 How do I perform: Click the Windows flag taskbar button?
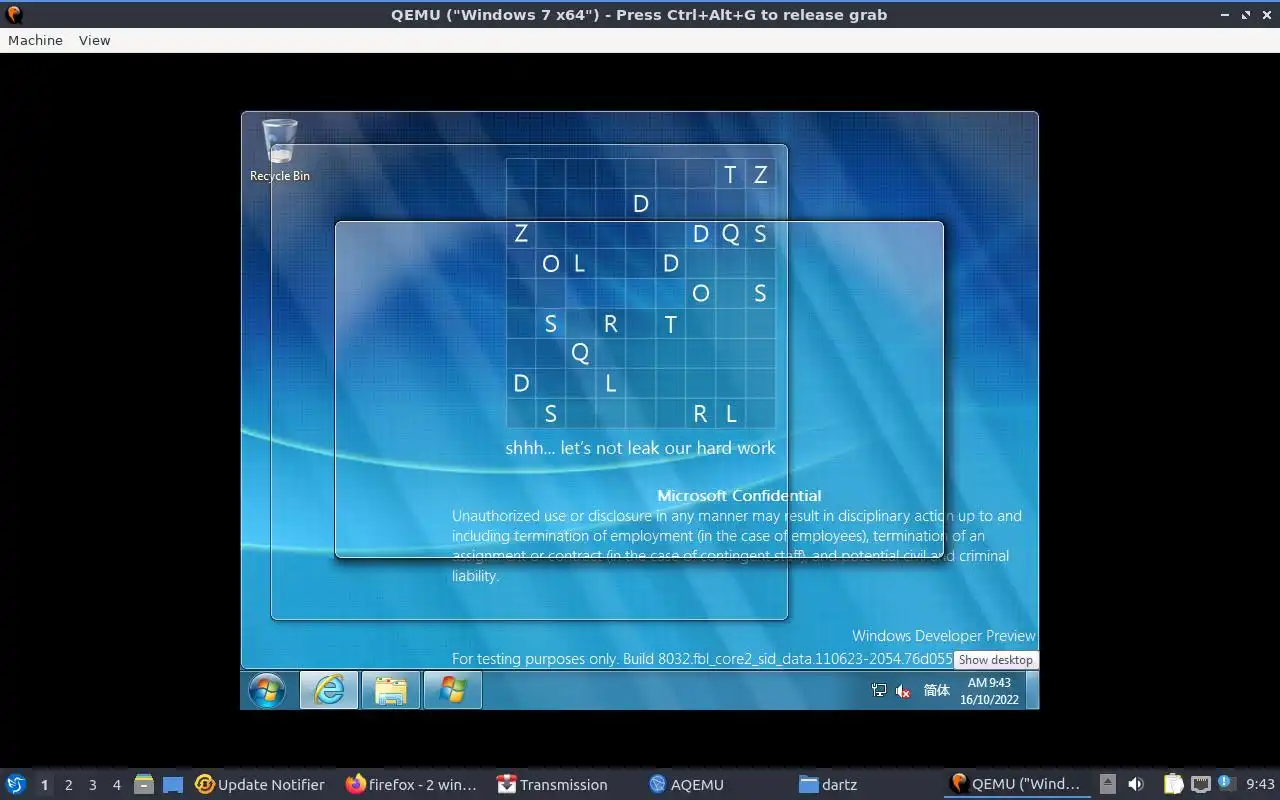coord(452,690)
